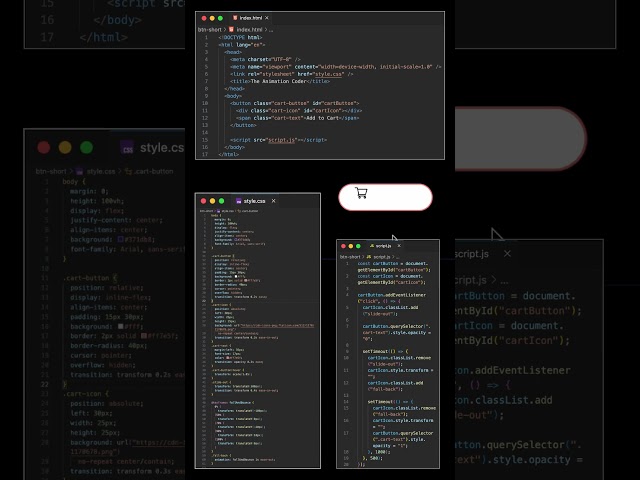Click the CSS file icon on the small style.css tab
This screenshot has width=640, height=480.
(x=239, y=201)
